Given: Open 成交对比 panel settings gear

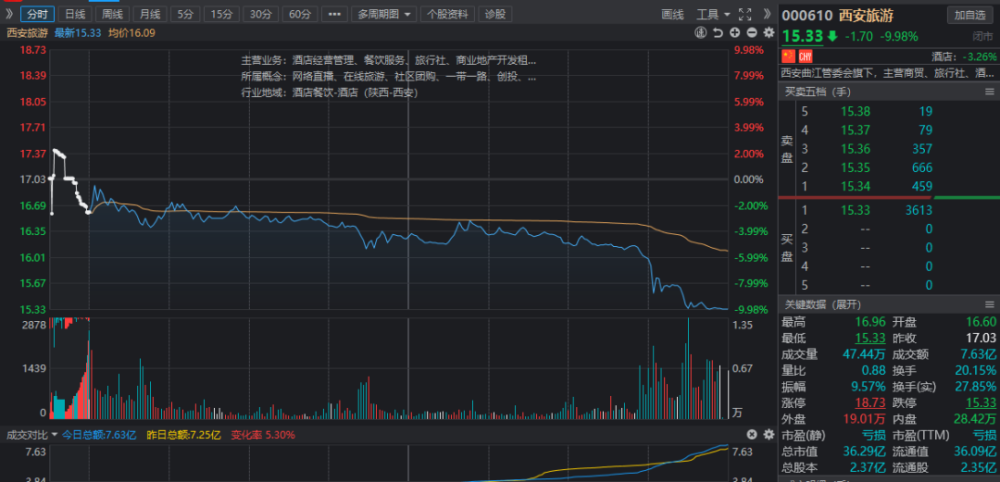Looking at the screenshot, I should coord(768,435).
